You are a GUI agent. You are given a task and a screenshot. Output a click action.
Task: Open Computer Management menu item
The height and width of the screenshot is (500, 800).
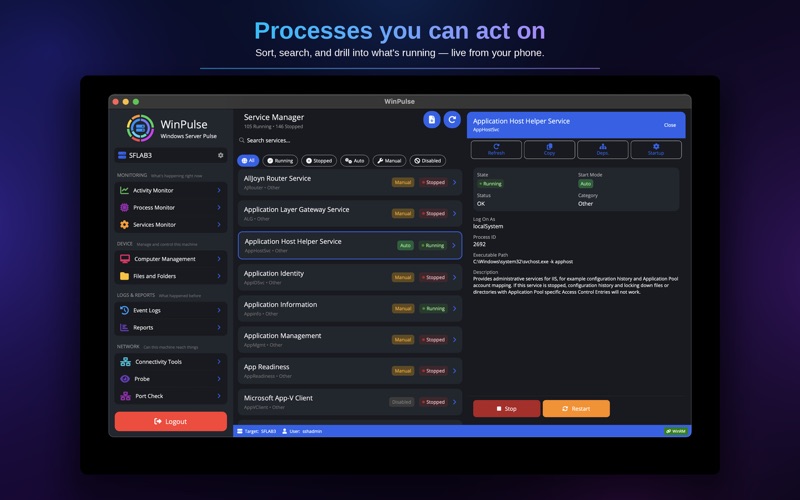click(171, 259)
